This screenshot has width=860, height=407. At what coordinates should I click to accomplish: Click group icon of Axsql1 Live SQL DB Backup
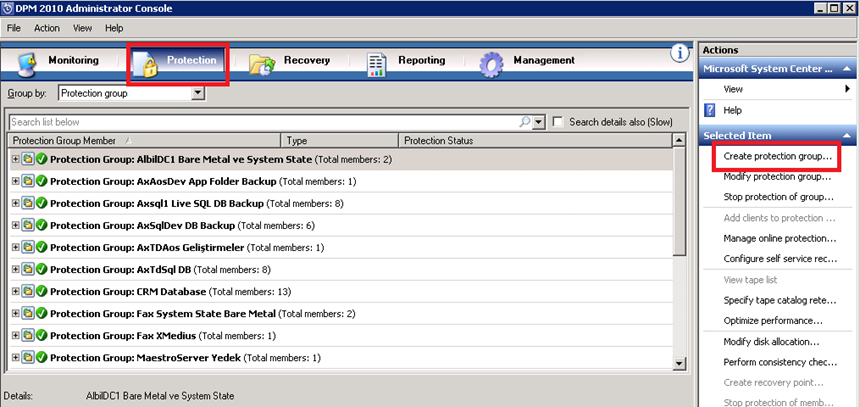click(27, 204)
